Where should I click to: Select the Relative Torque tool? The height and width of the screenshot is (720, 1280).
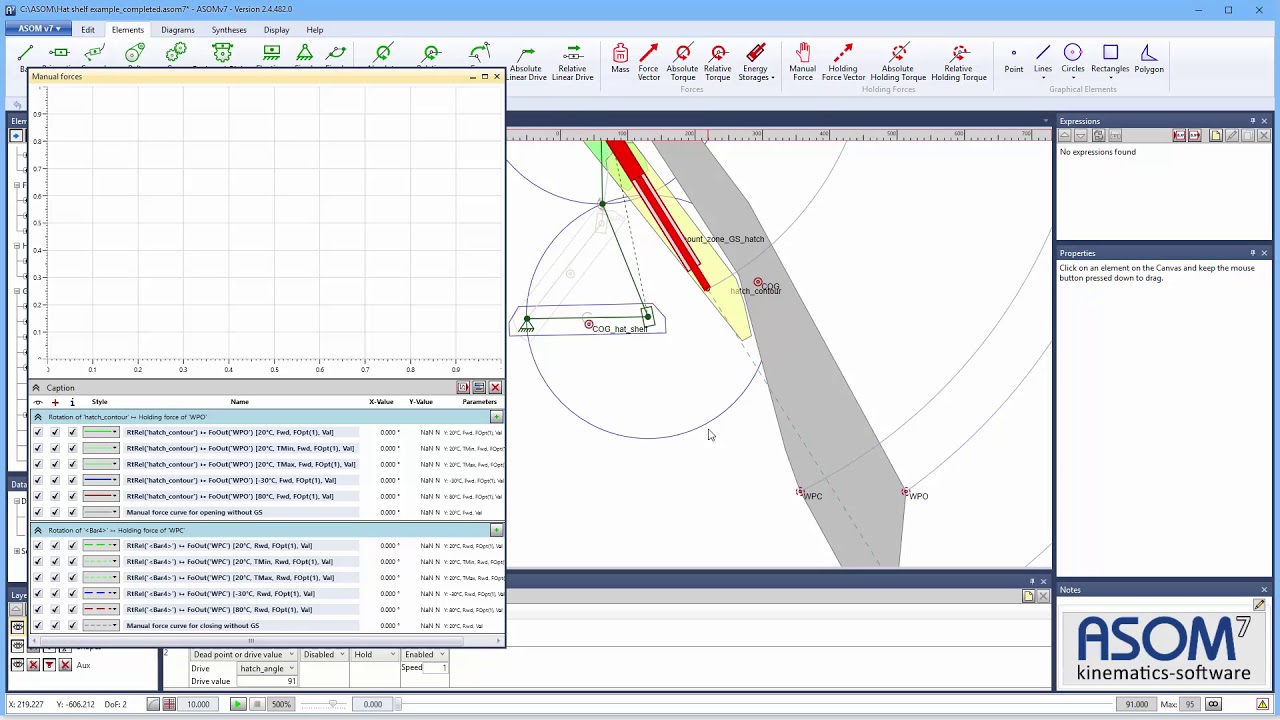click(718, 62)
